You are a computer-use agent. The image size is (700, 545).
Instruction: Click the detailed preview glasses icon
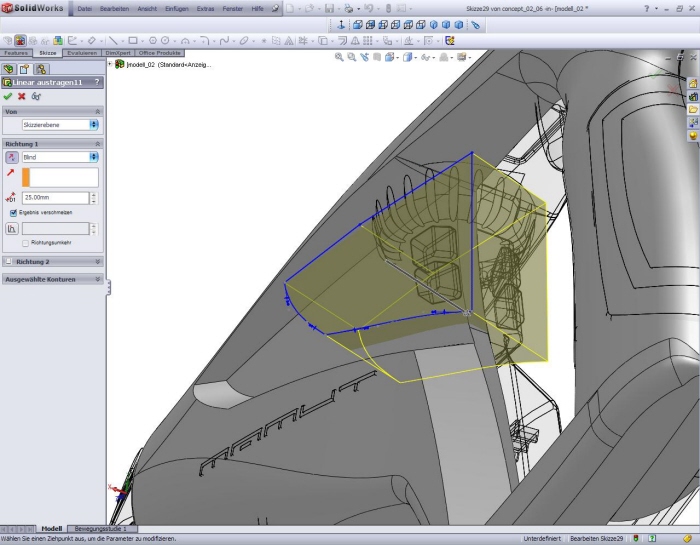coord(36,96)
